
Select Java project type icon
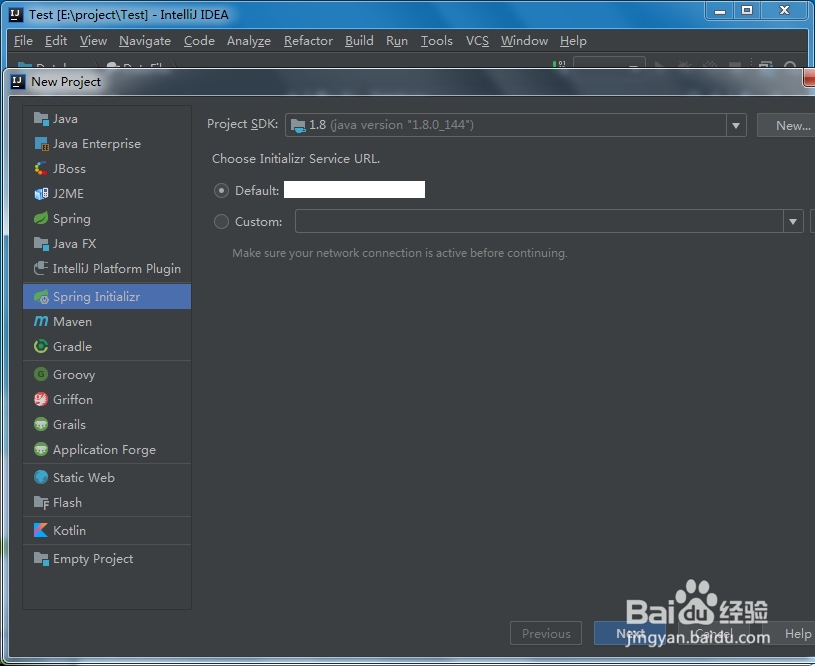click(x=41, y=119)
